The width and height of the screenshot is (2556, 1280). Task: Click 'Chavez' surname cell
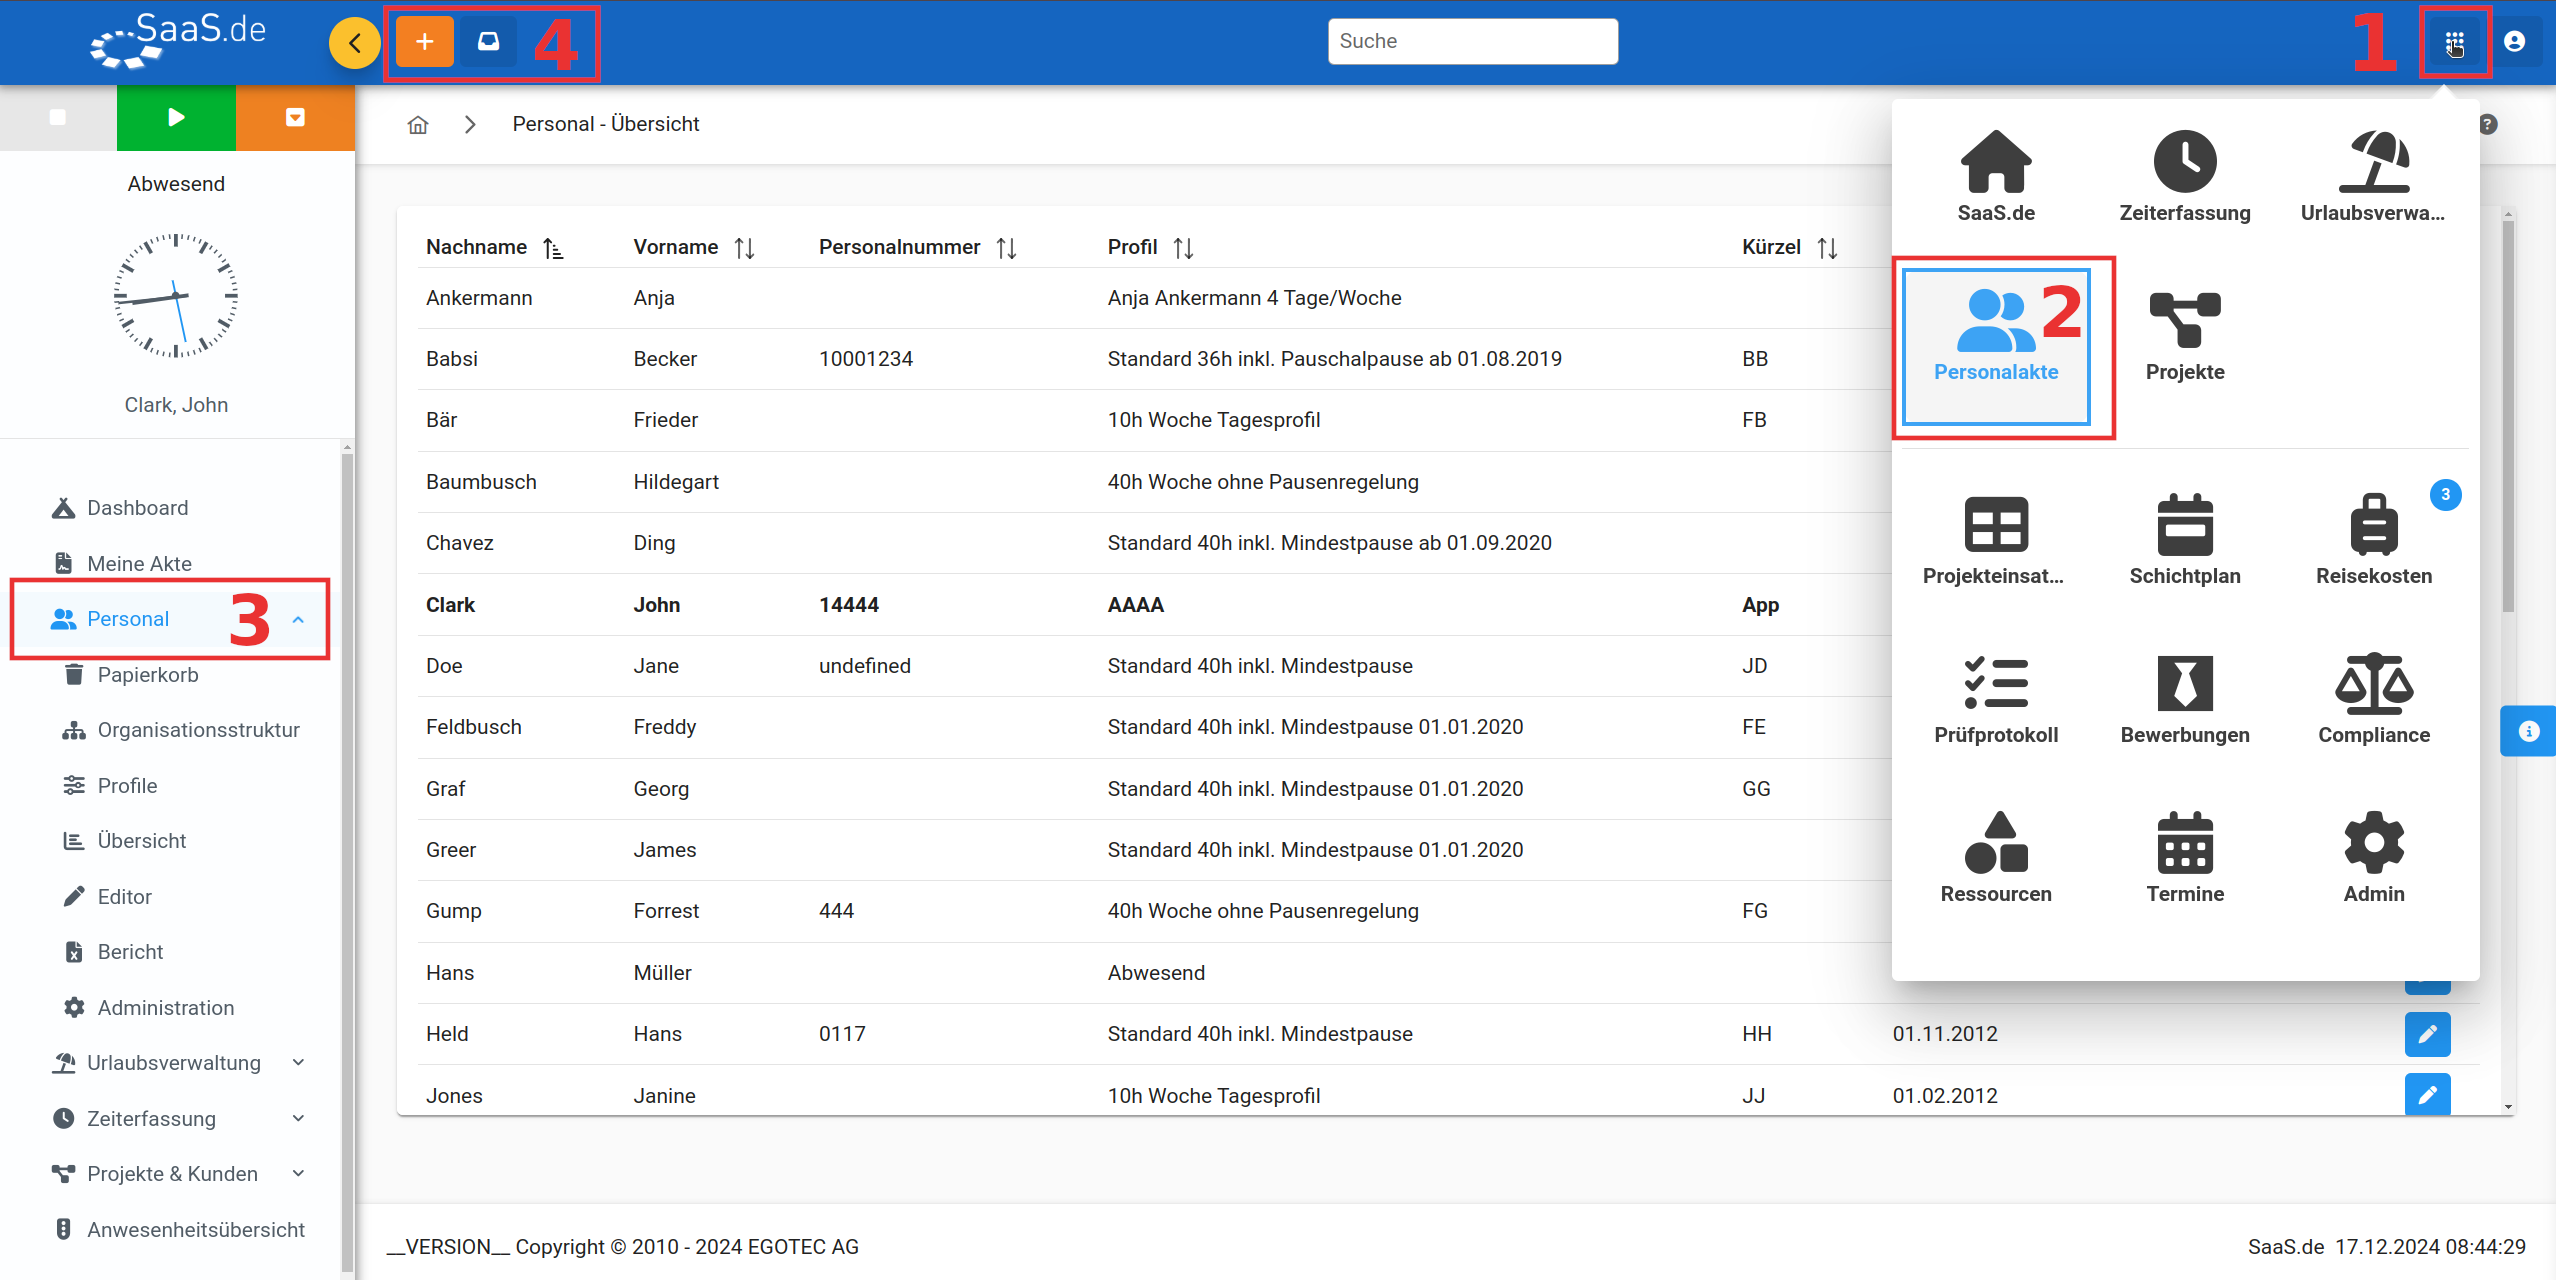tap(459, 543)
